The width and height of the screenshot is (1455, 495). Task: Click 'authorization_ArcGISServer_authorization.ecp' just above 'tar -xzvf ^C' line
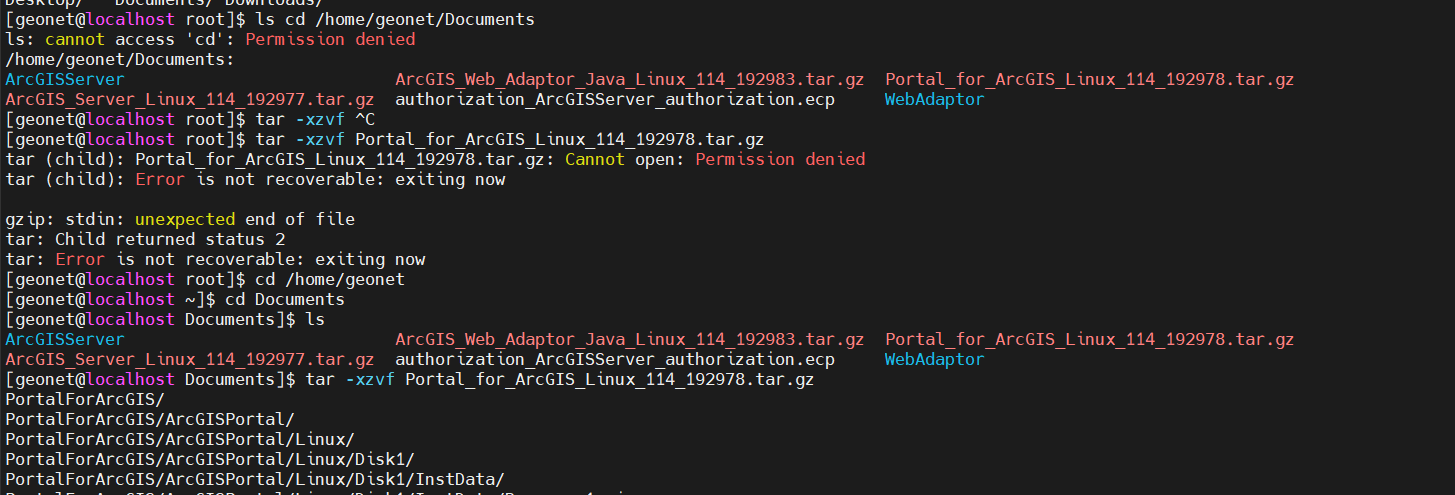(x=615, y=99)
